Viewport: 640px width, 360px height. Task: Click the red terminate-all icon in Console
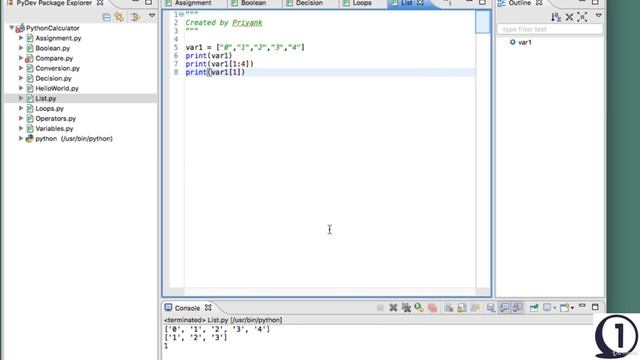click(433, 308)
